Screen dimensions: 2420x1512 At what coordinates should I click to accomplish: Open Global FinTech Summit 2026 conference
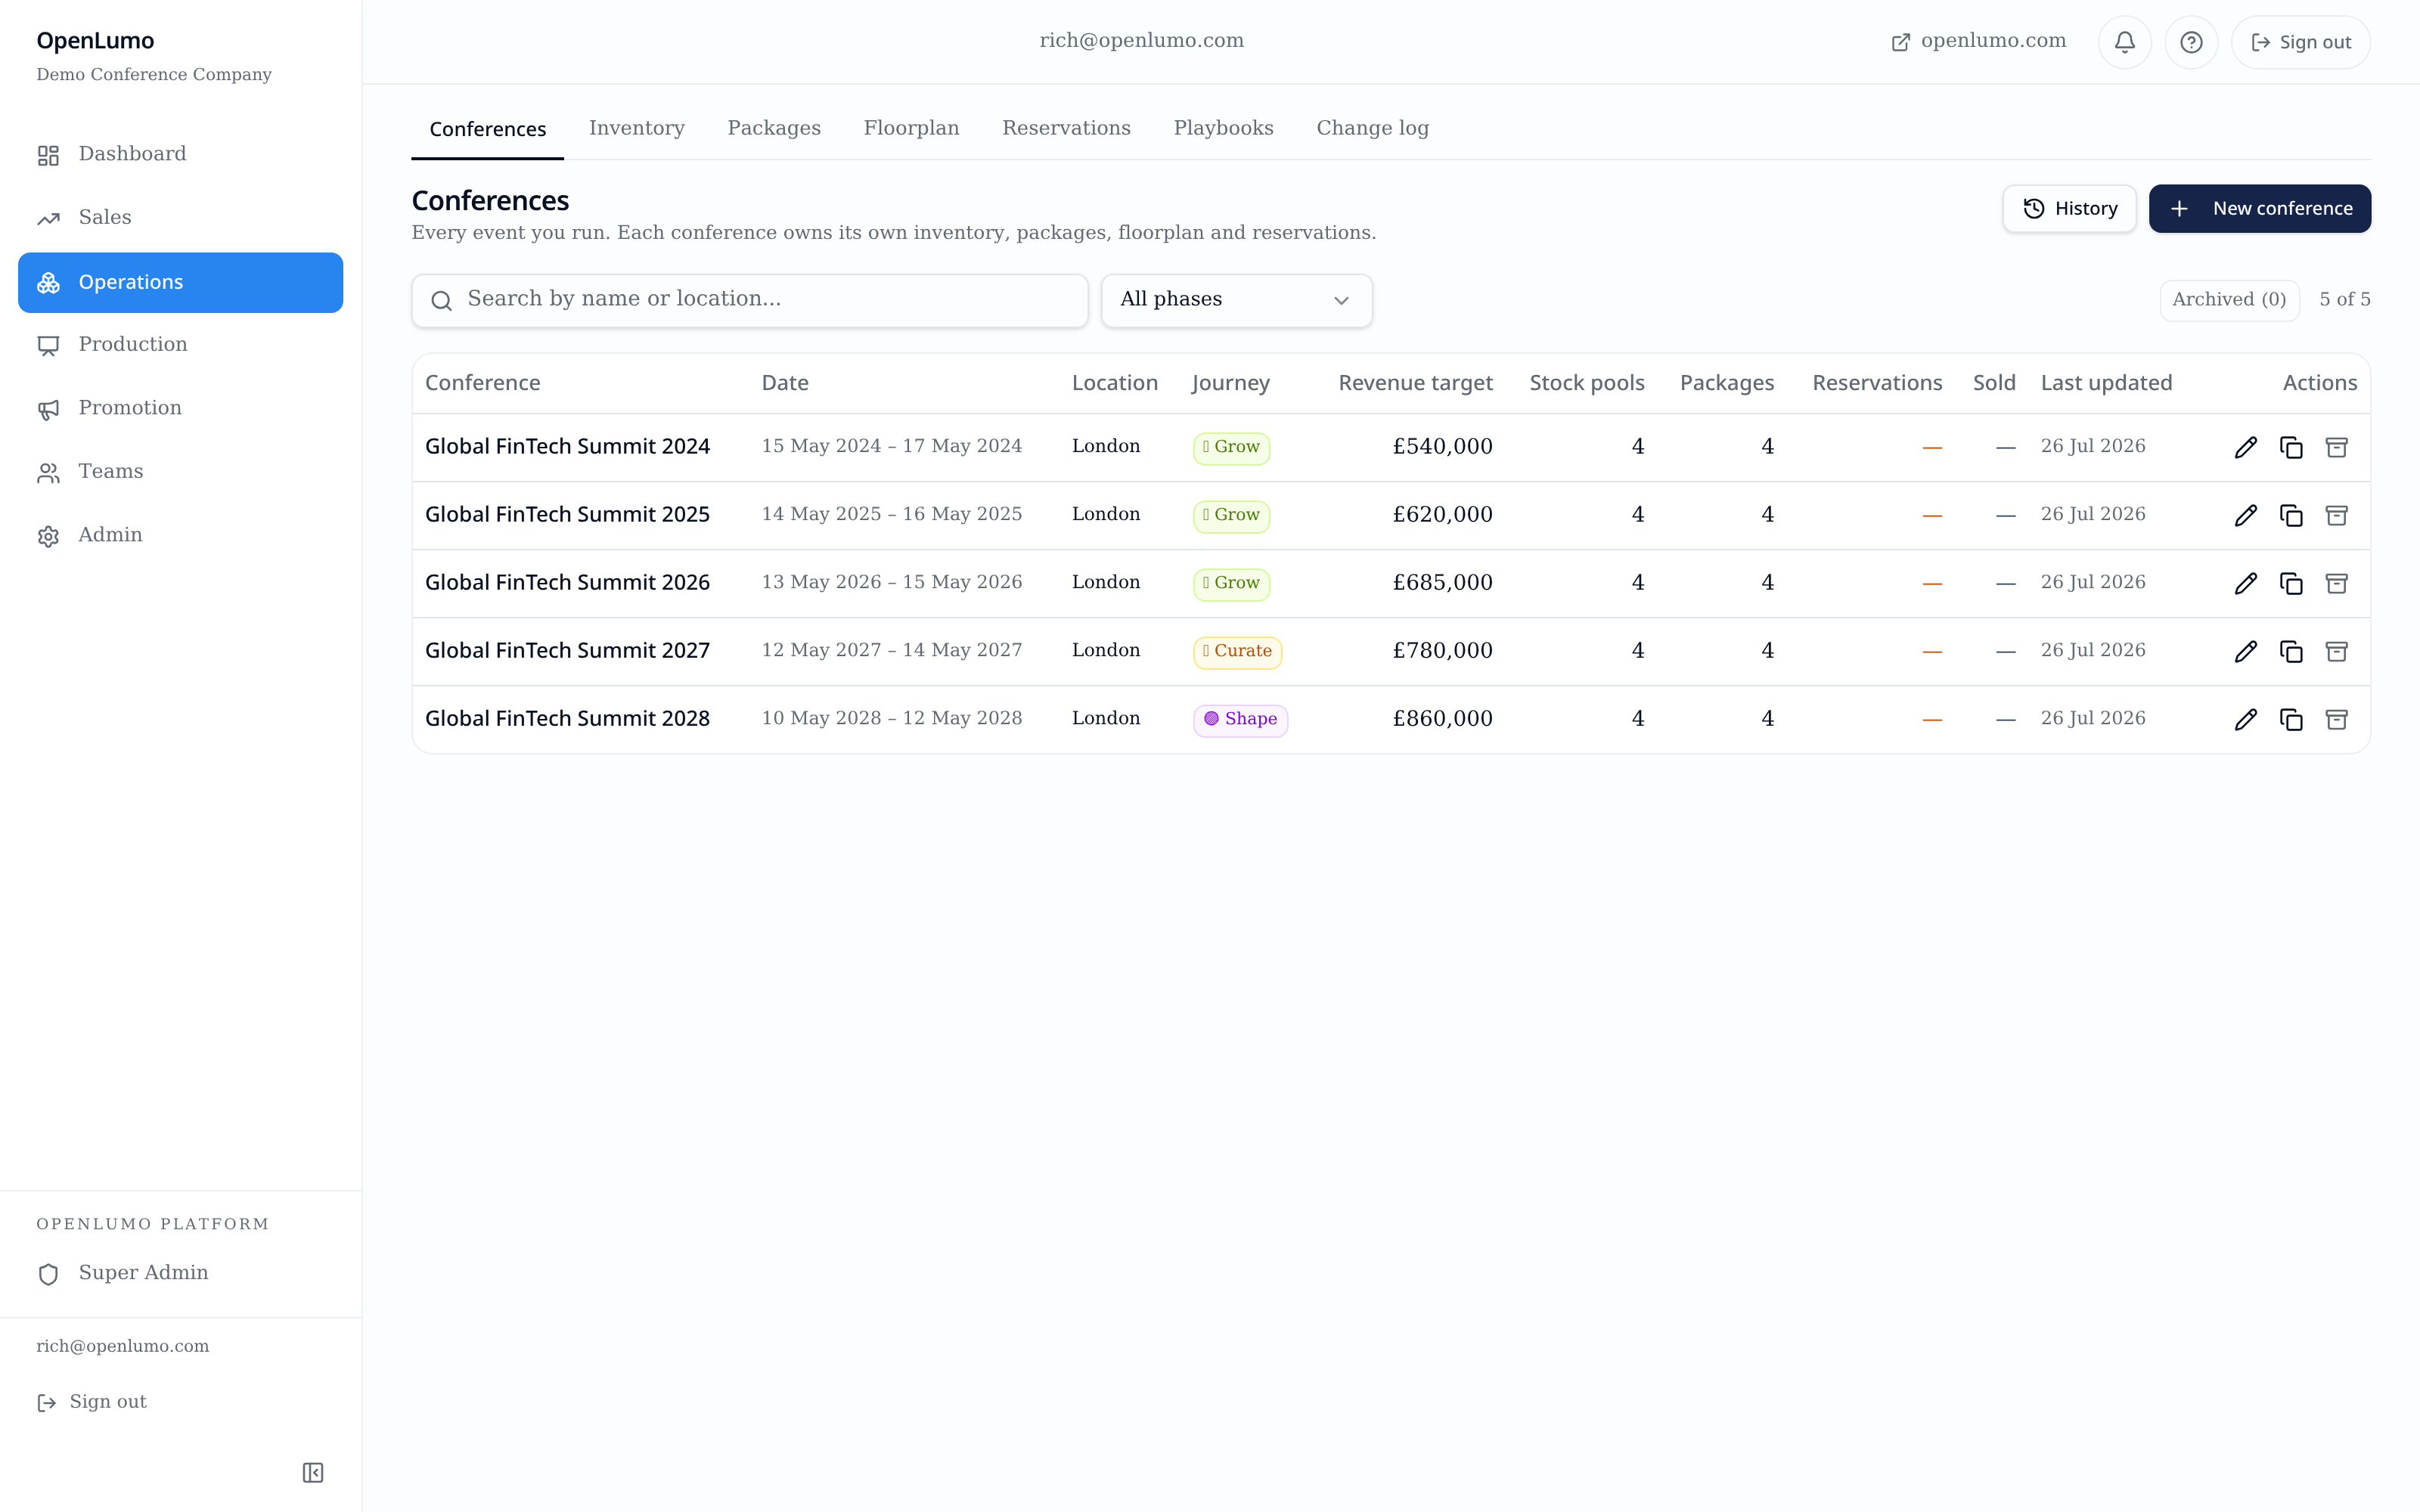[x=567, y=582]
